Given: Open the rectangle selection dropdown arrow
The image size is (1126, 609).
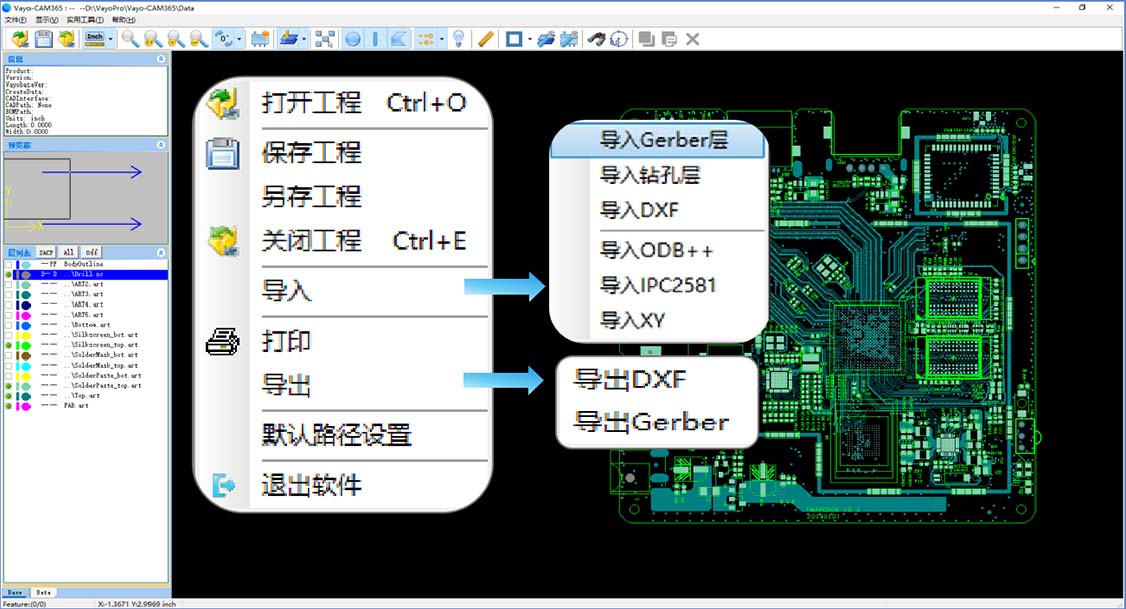Looking at the screenshot, I should [x=529, y=39].
